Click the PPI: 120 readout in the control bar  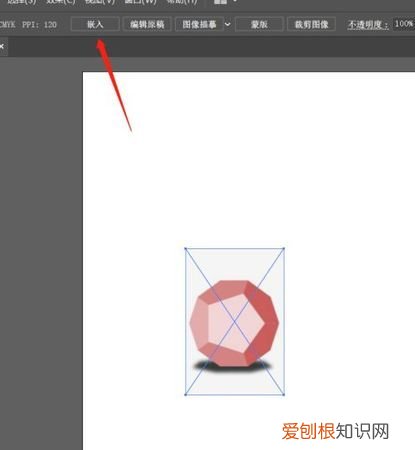(x=39, y=25)
